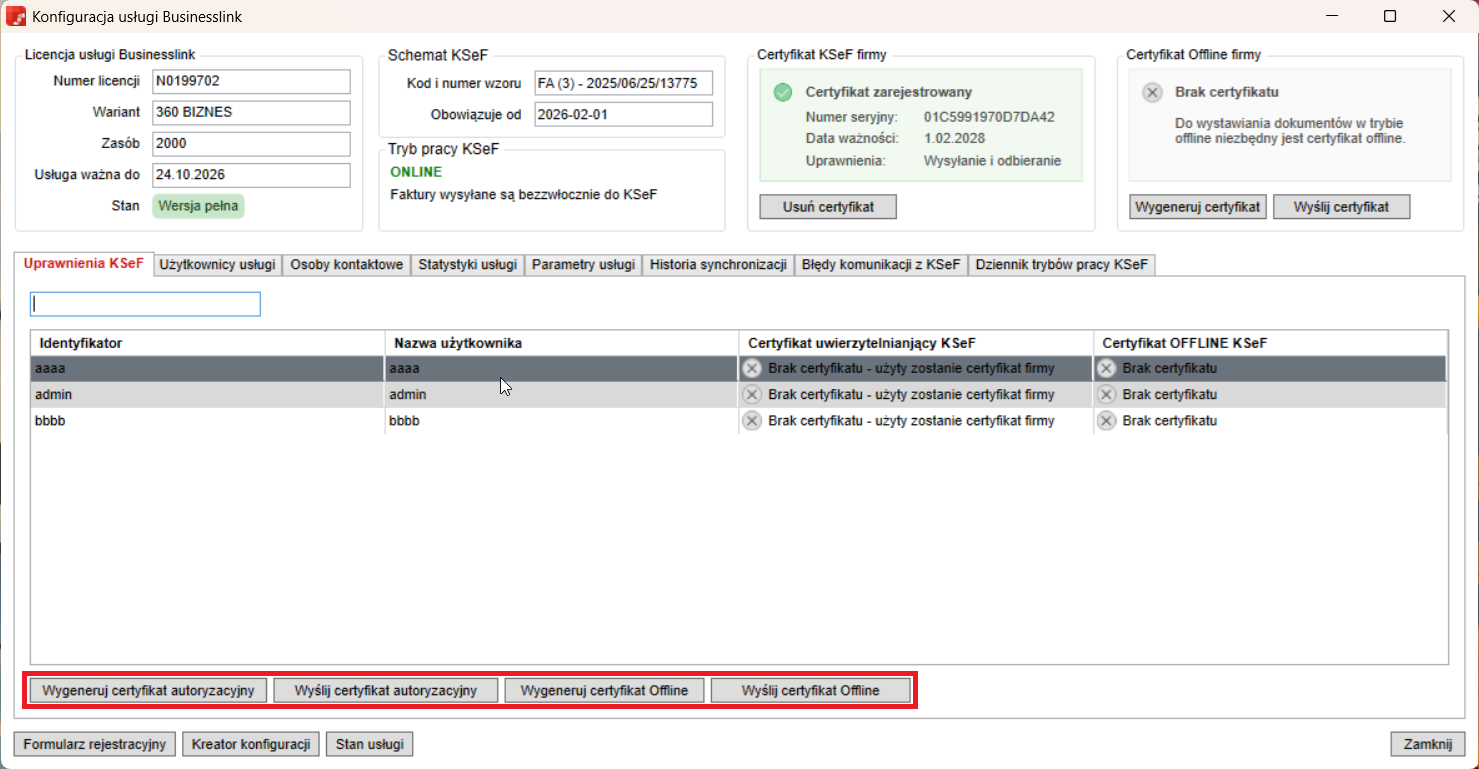
Task: Click authentication certificate status icon in bbbb row
Action: point(752,421)
